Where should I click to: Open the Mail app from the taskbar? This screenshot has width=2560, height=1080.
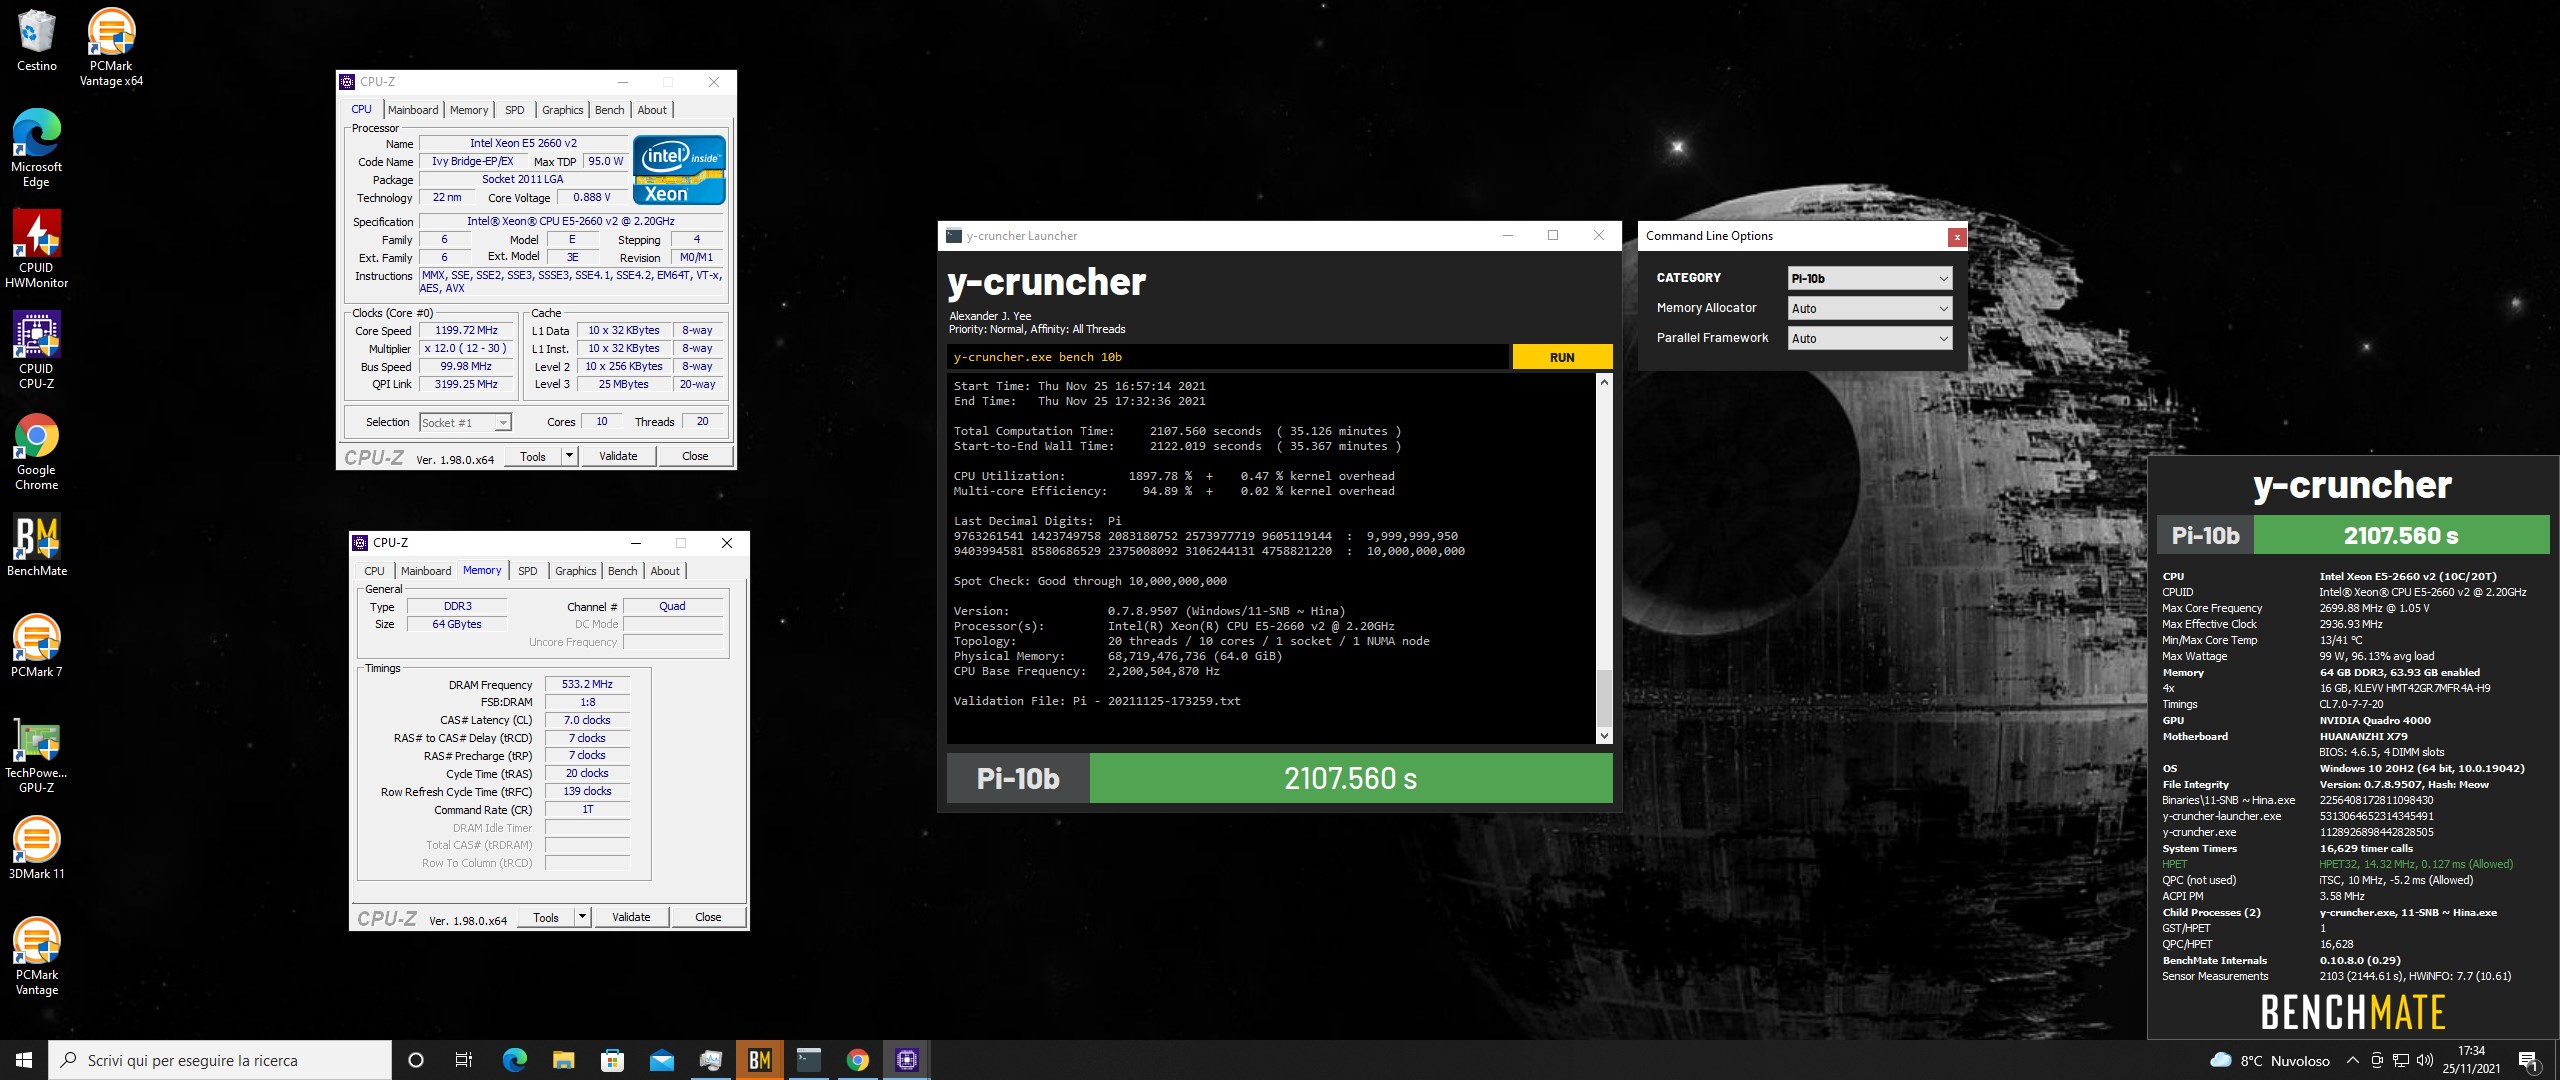[661, 1060]
